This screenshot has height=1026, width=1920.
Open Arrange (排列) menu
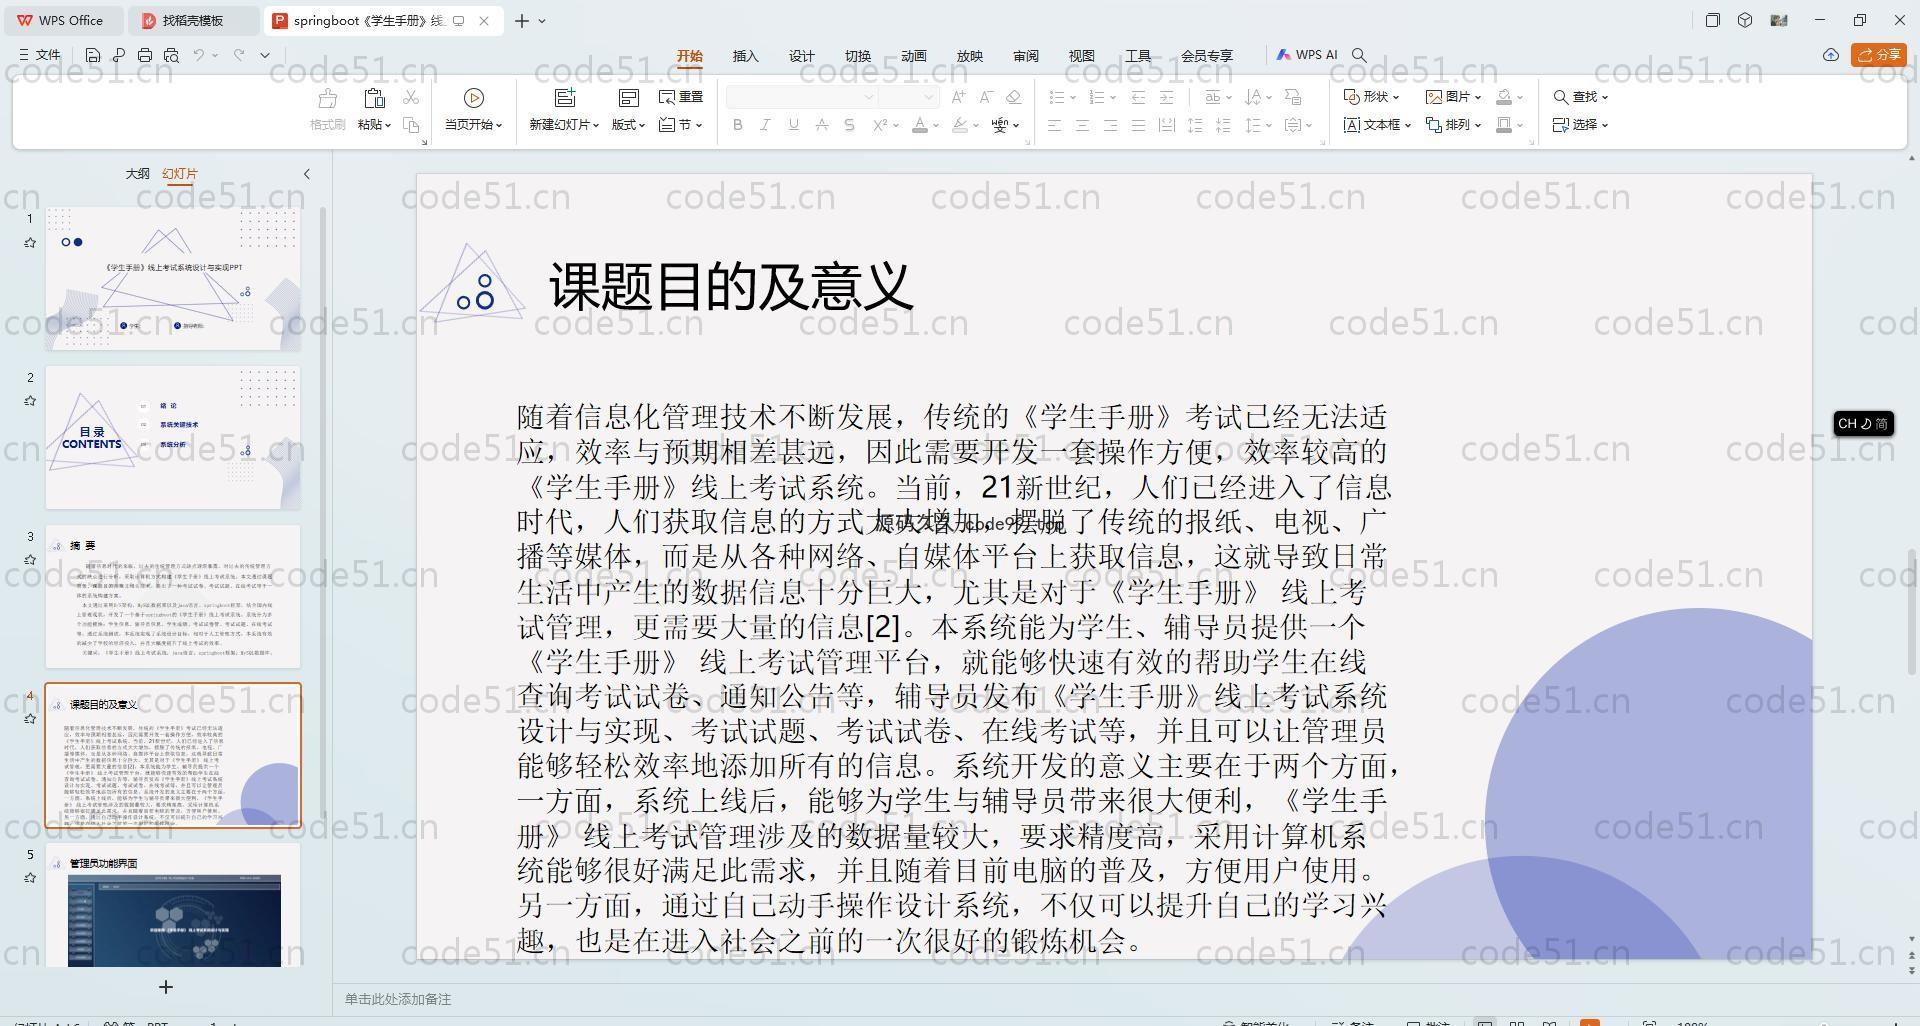[1454, 125]
